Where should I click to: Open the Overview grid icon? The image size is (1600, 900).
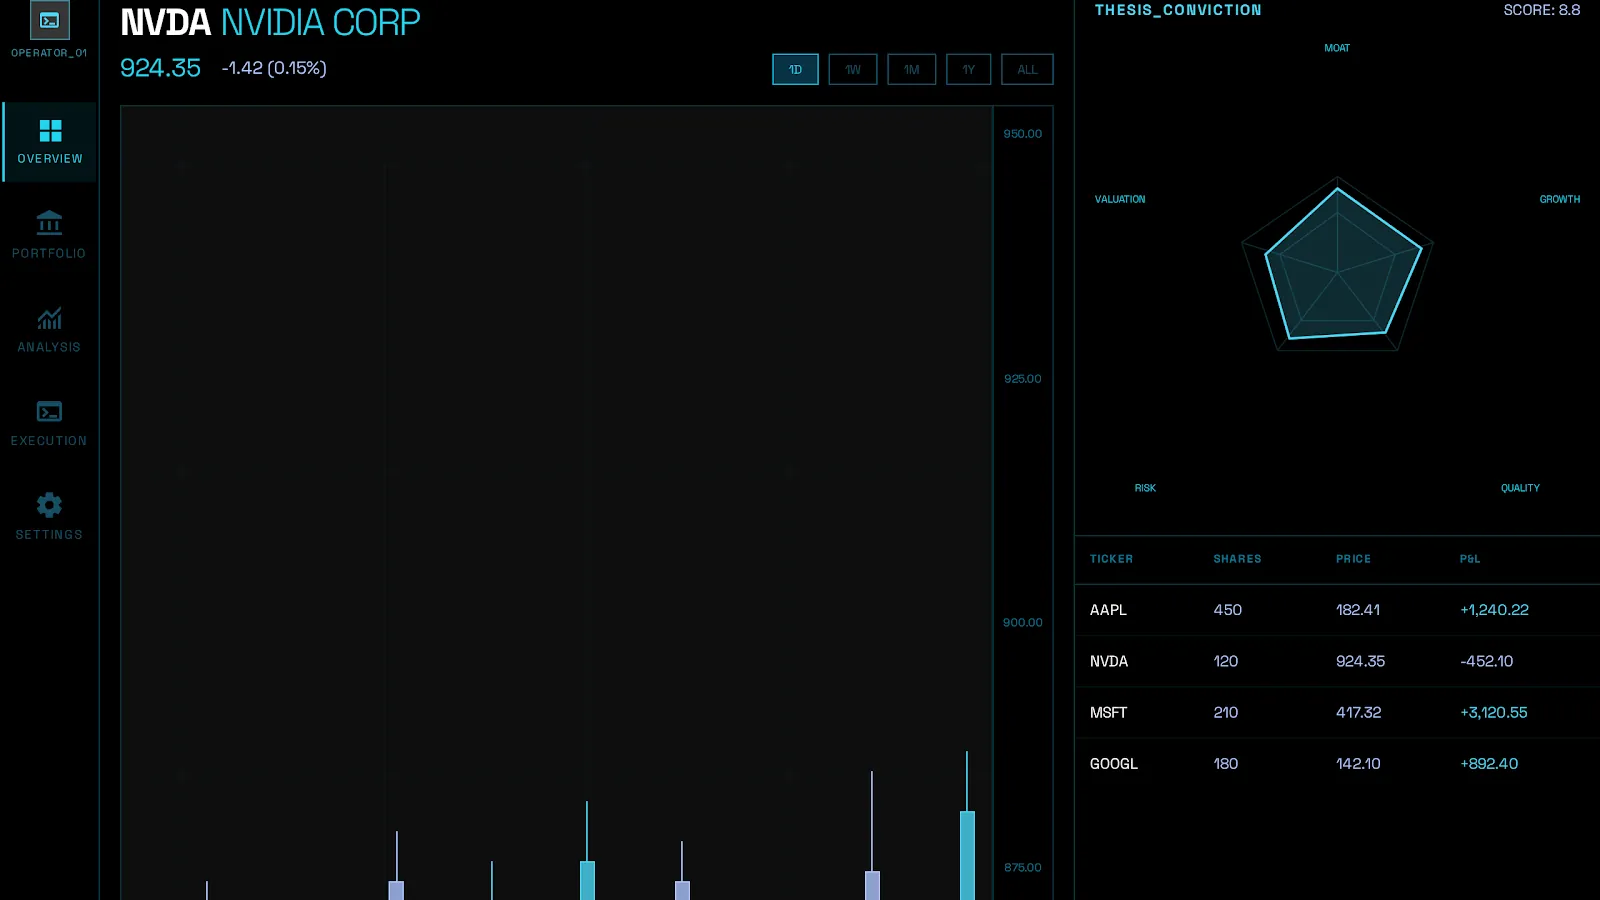click(50, 131)
